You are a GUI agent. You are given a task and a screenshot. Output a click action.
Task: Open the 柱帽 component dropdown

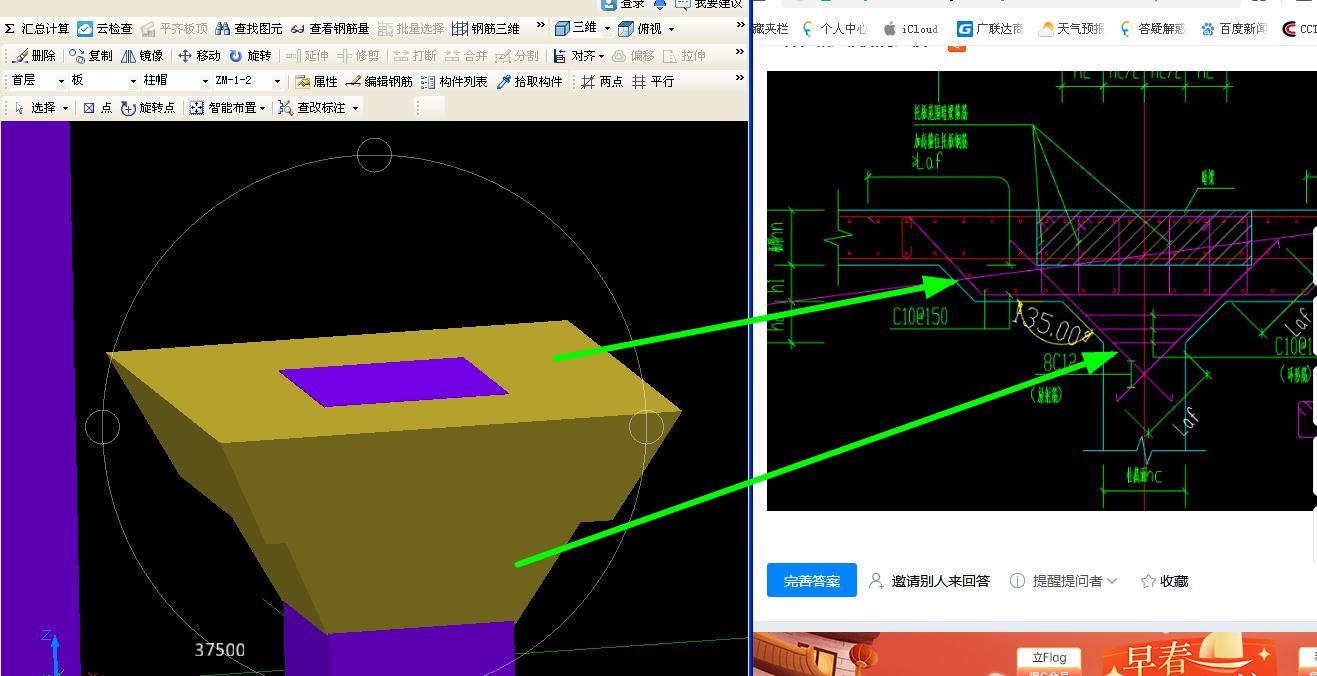(x=175, y=81)
